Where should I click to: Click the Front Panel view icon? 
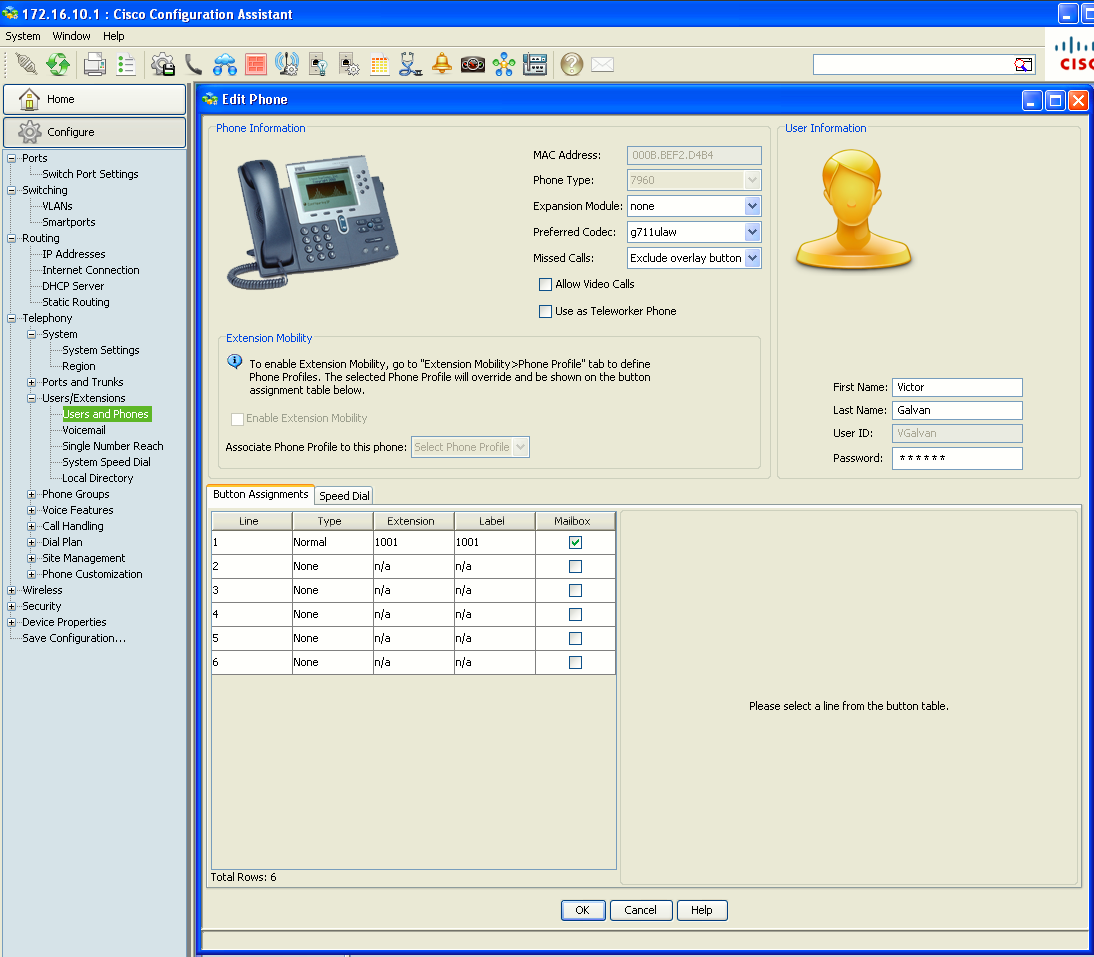pyautogui.click(x=534, y=64)
